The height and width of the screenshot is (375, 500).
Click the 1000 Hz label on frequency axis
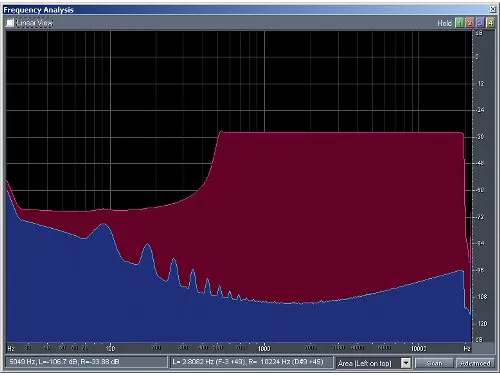point(264,348)
